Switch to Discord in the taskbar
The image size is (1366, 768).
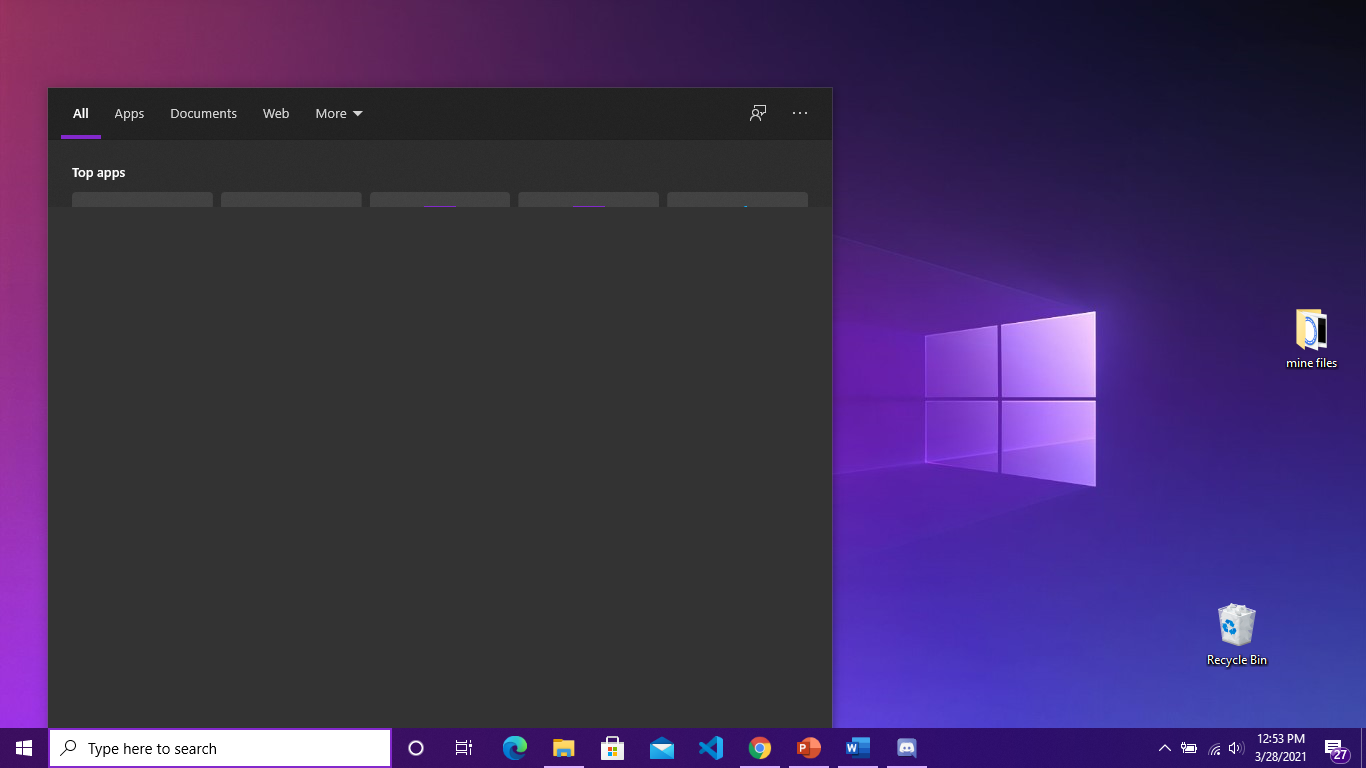point(907,748)
